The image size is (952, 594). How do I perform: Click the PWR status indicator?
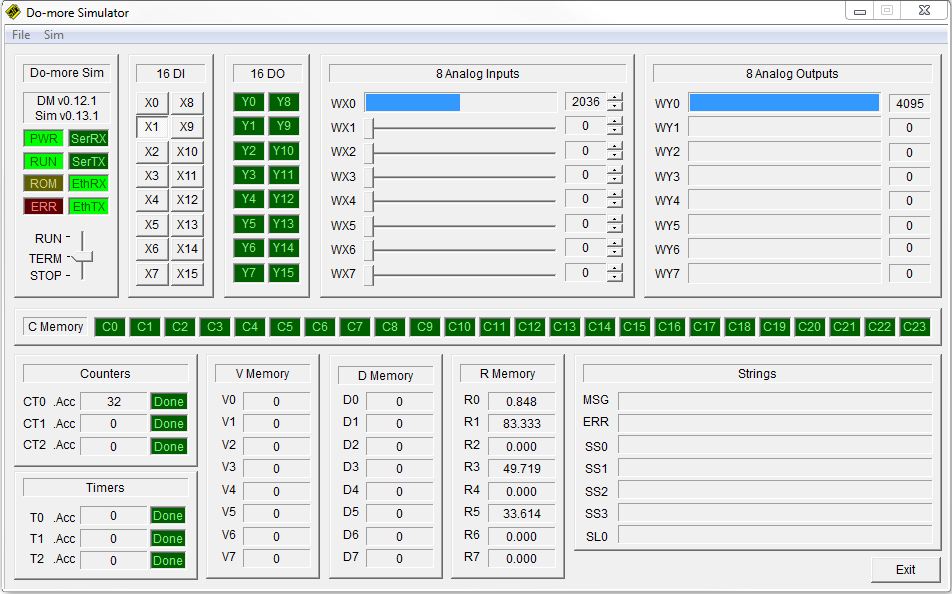(43, 138)
